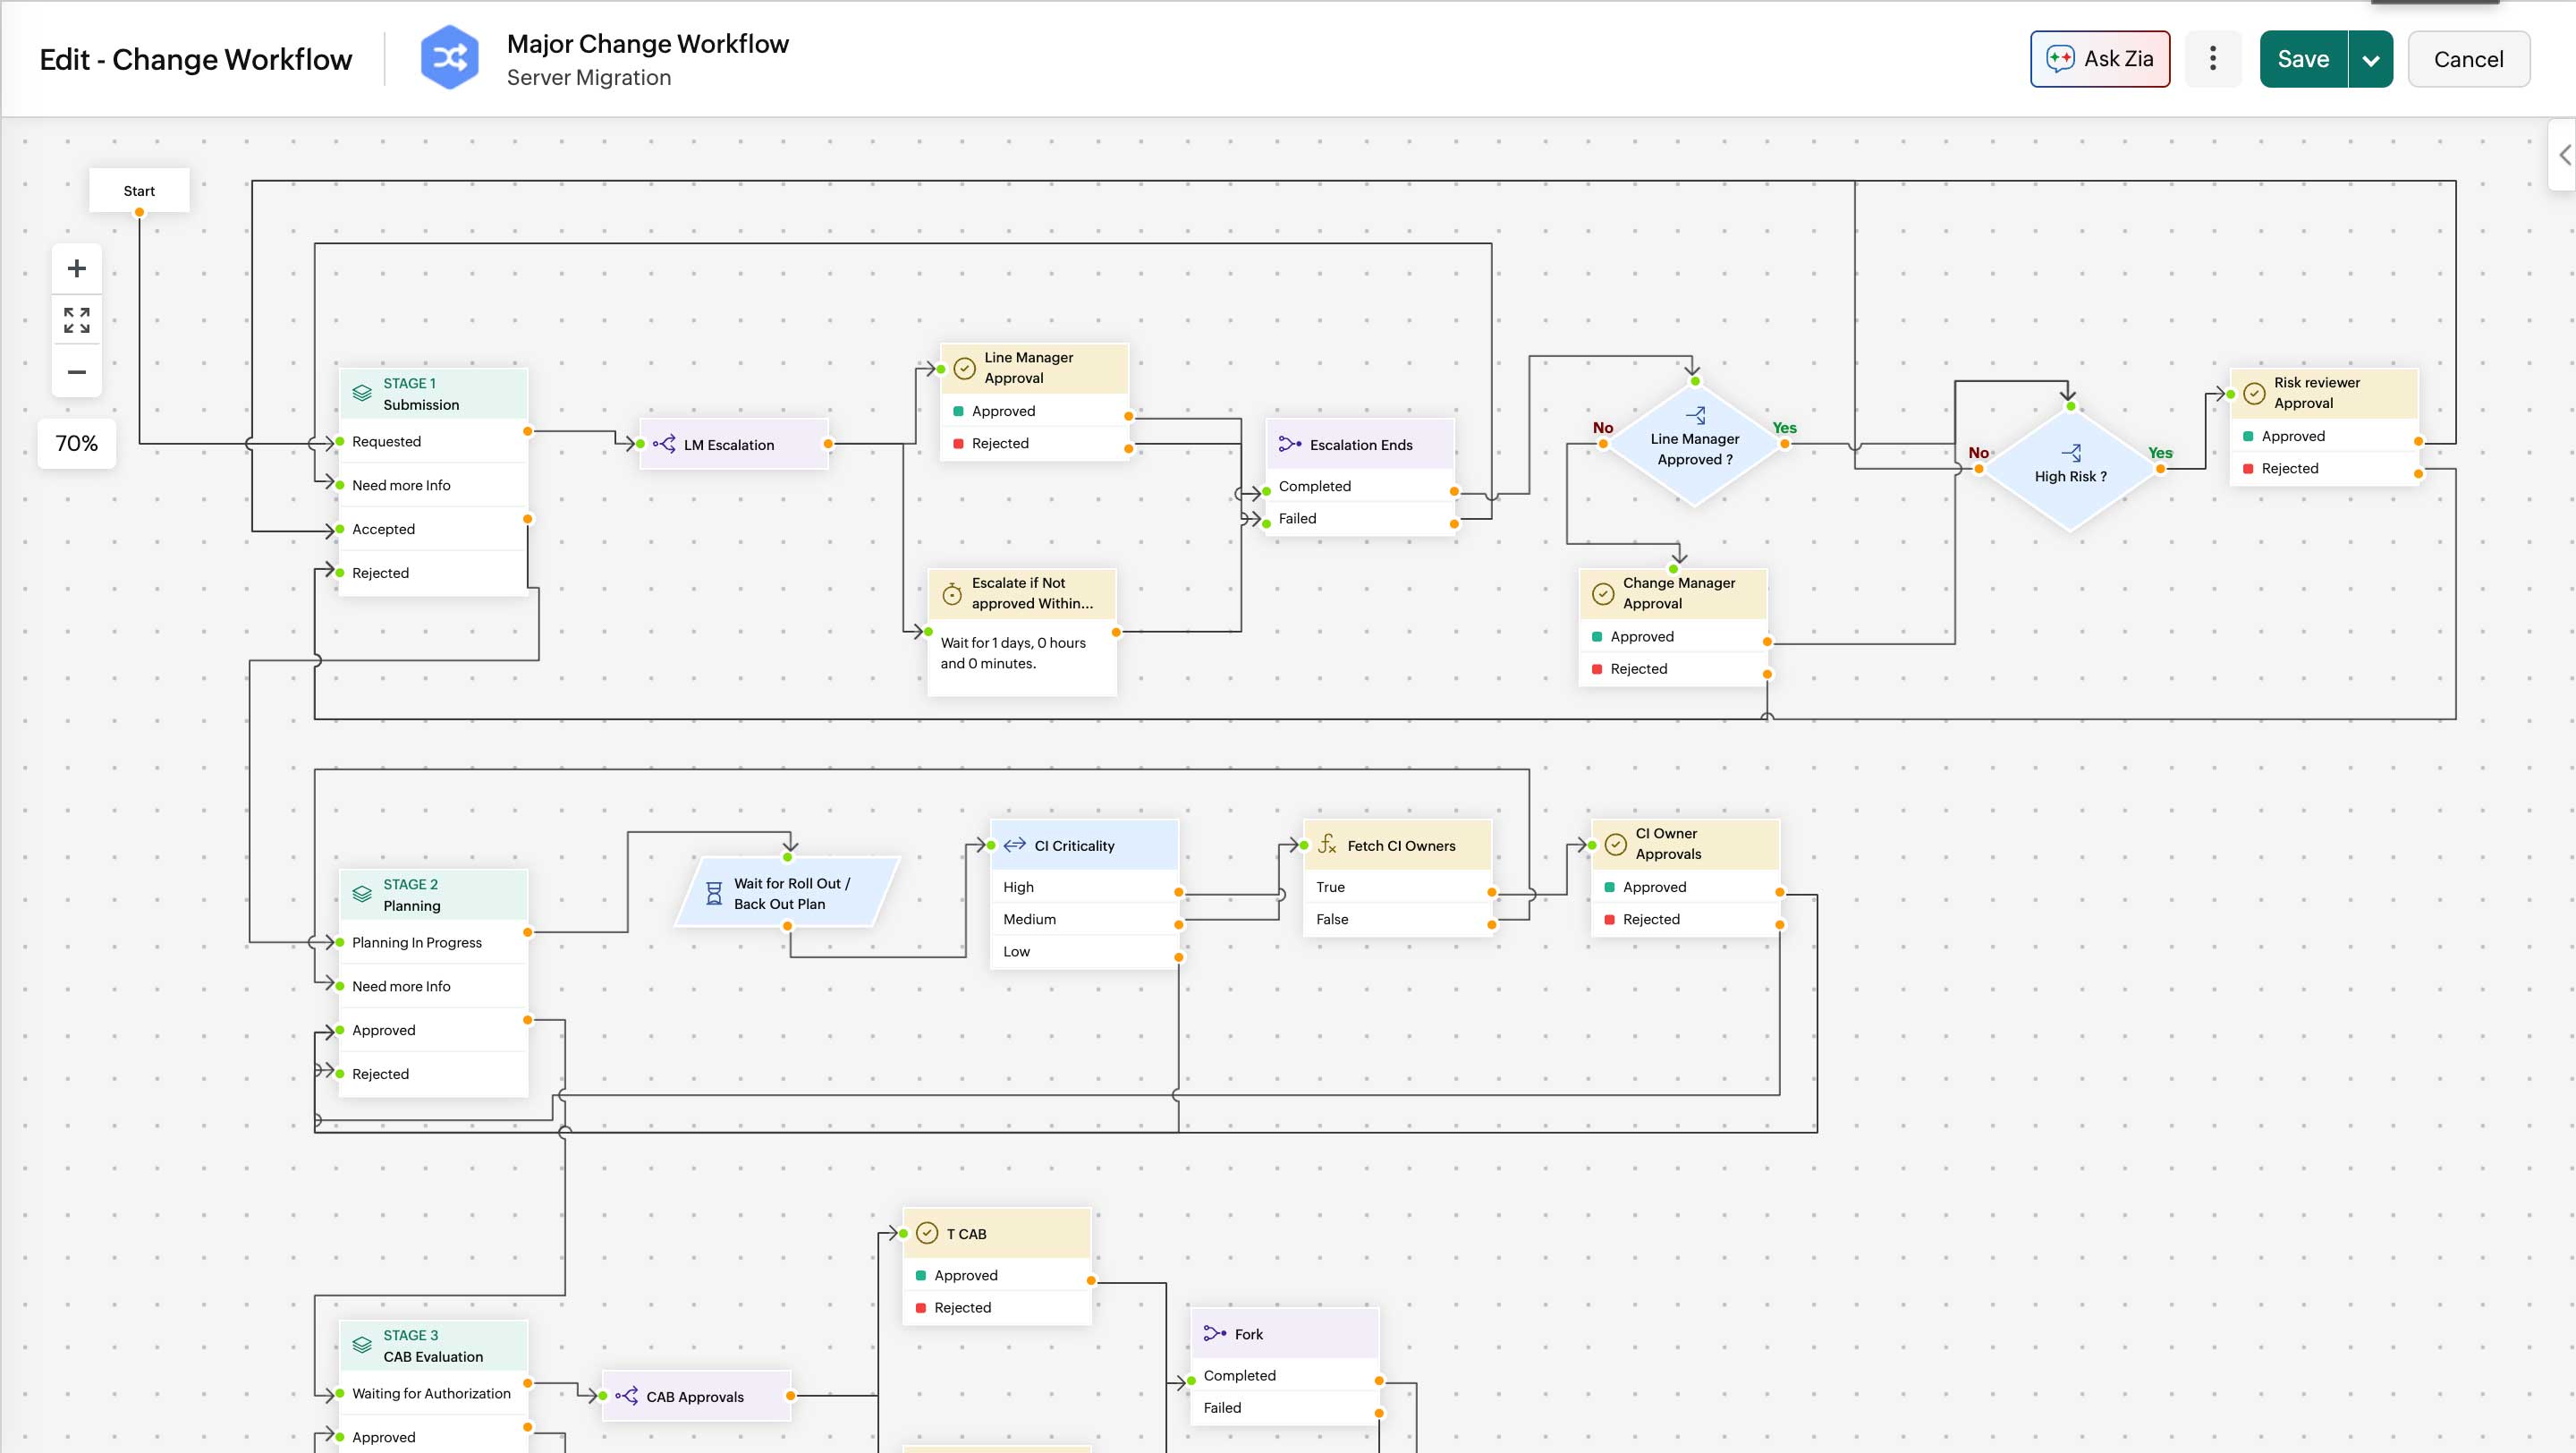Click the High branch of CI Criticality
2576x1453 pixels.
[x=1084, y=887]
